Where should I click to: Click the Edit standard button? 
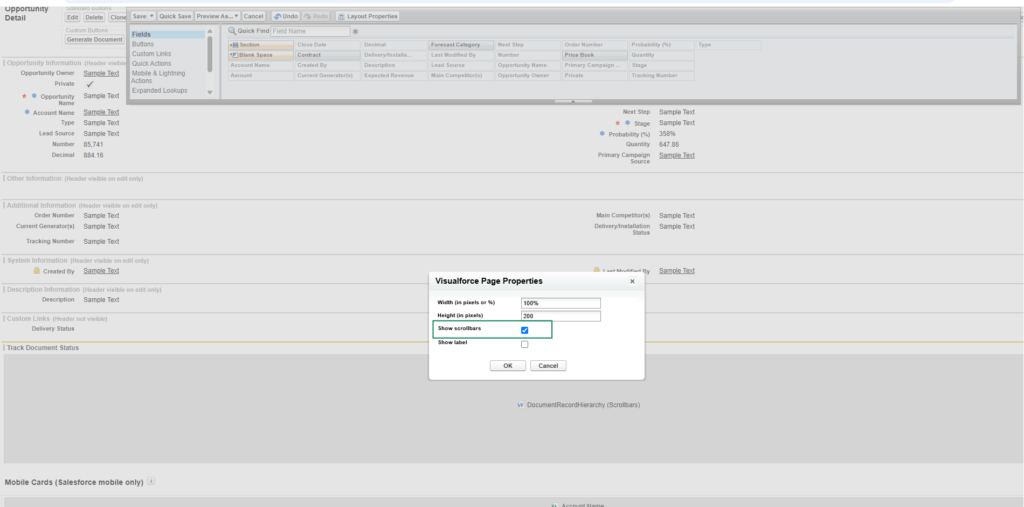[x=72, y=18]
